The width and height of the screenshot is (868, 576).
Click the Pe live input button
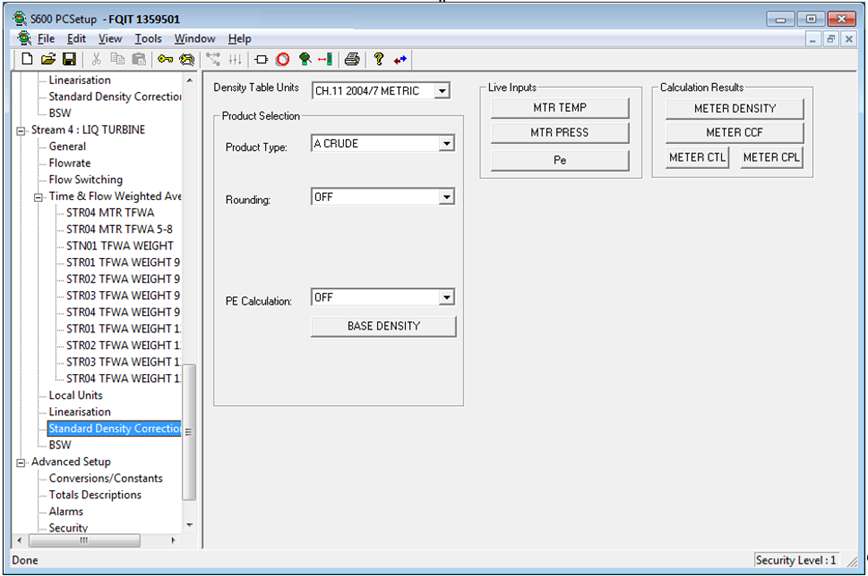(x=560, y=160)
